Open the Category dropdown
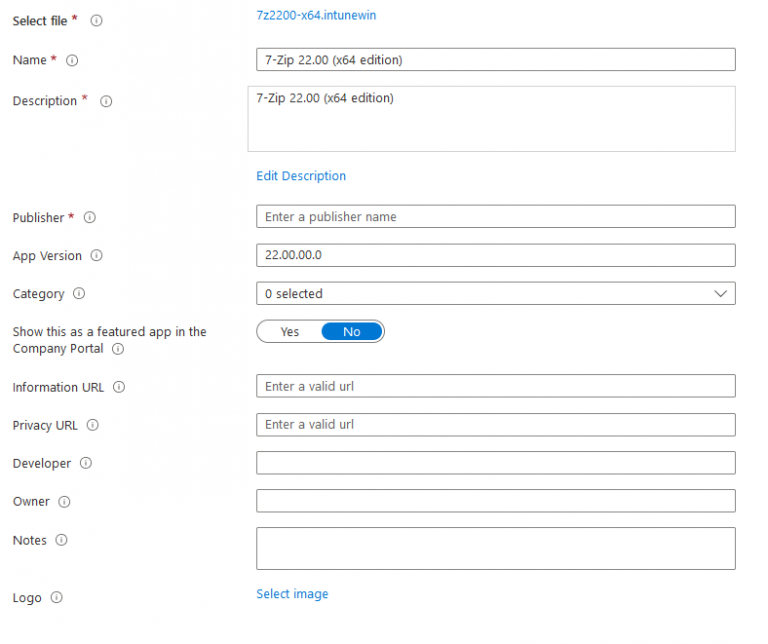Image resolution: width=768 pixels, height=644 pixels. tap(496, 293)
